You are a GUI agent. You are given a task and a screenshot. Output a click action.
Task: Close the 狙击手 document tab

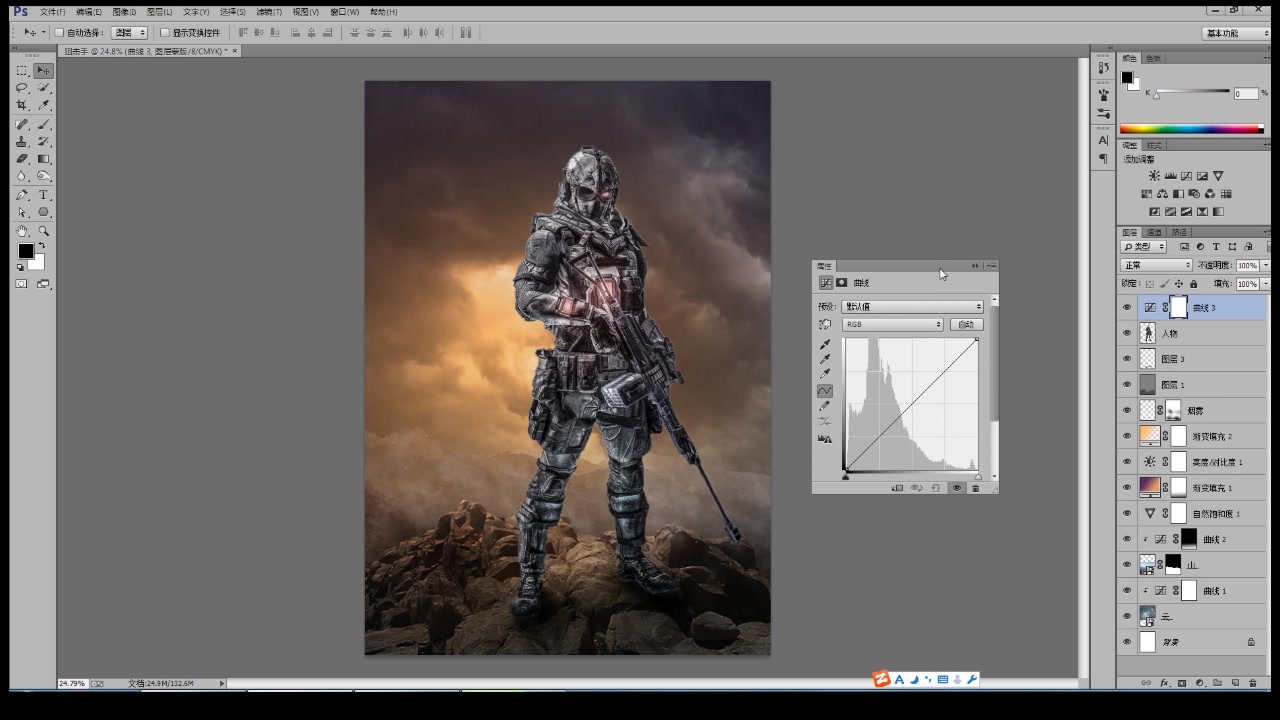click(x=235, y=50)
